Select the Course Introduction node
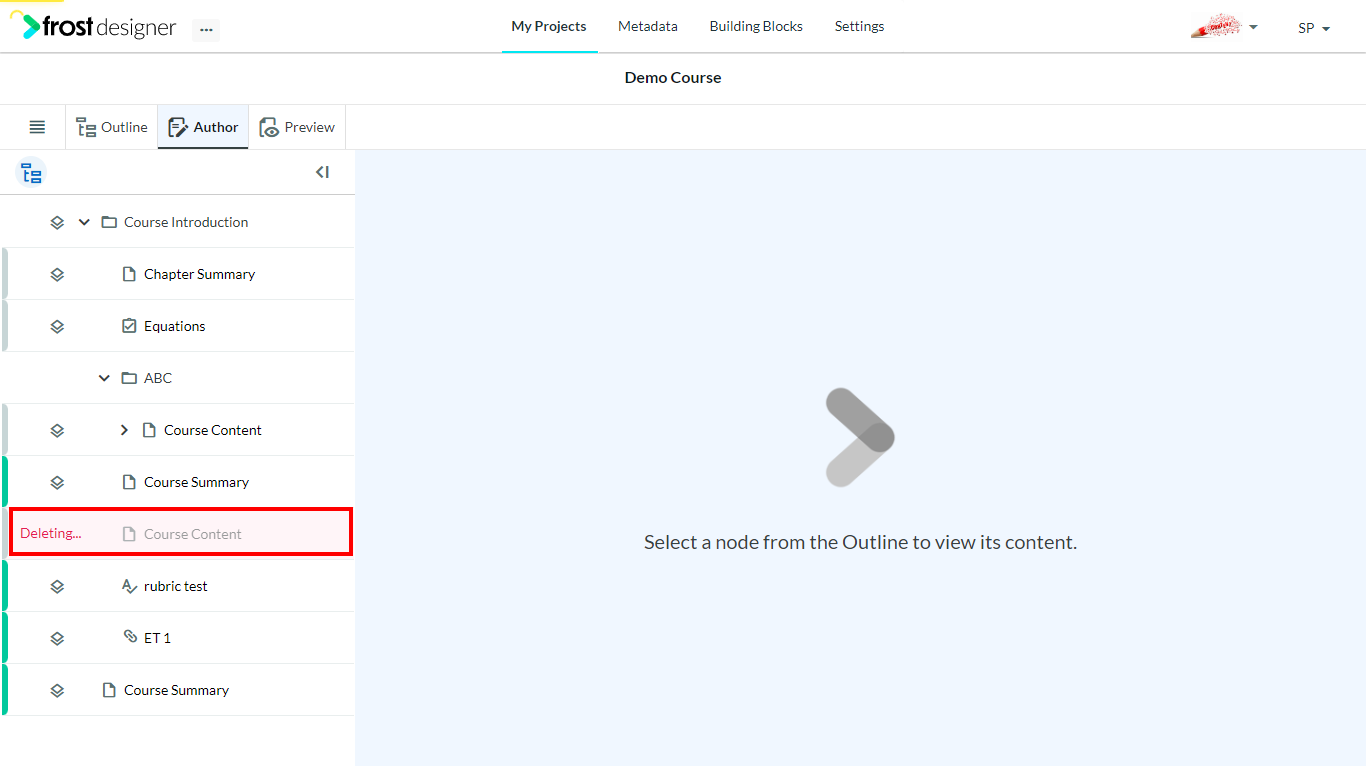This screenshot has height=768, width=1366. pos(186,222)
